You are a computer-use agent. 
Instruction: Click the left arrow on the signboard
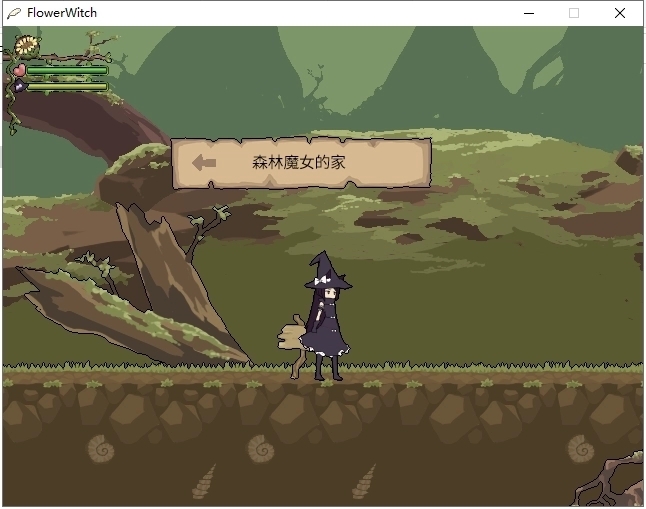(x=204, y=162)
